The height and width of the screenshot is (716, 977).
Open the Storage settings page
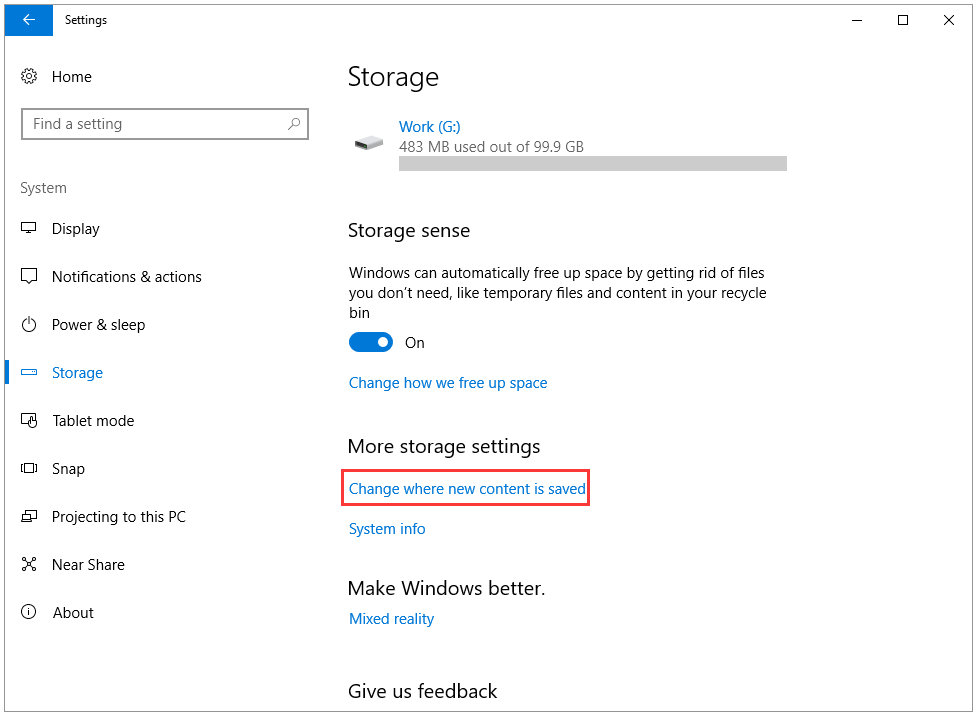77,373
